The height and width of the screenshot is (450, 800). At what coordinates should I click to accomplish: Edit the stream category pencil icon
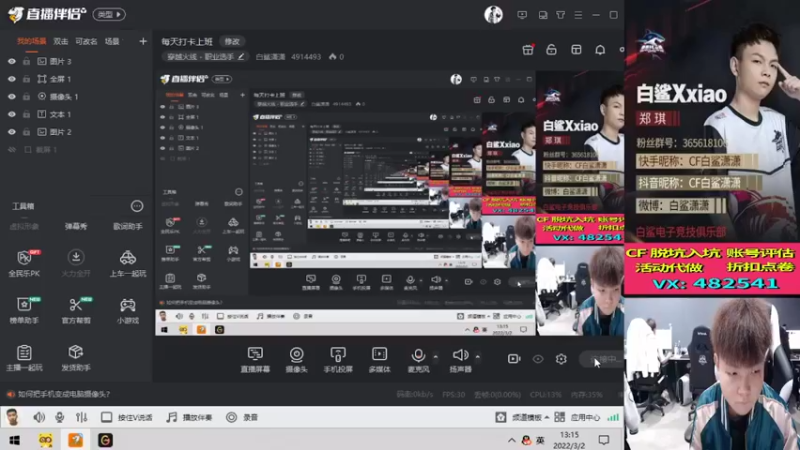tap(241, 57)
